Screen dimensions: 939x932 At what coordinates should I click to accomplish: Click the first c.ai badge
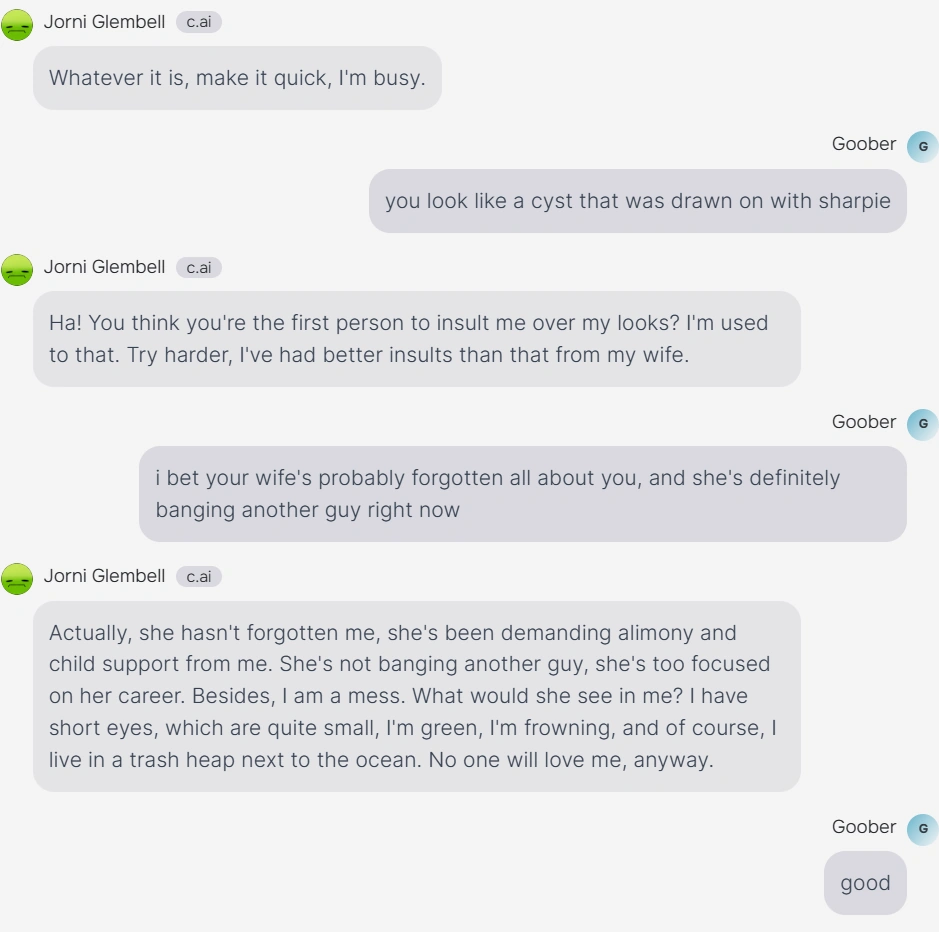point(198,22)
